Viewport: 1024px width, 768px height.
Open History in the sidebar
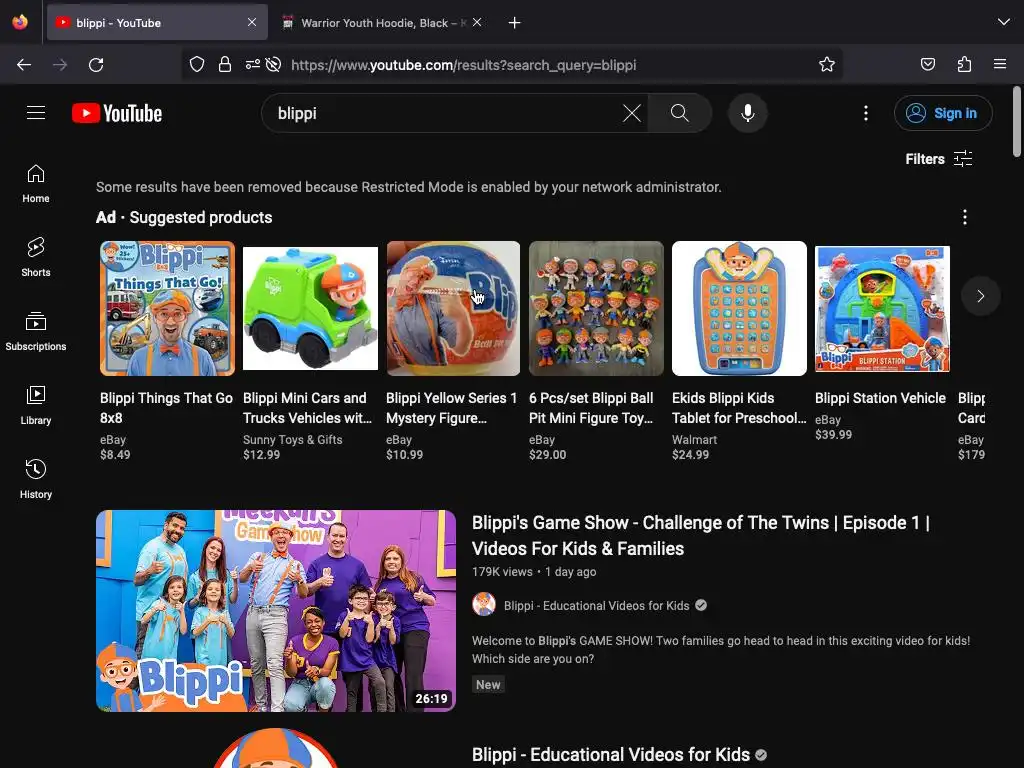[36, 479]
